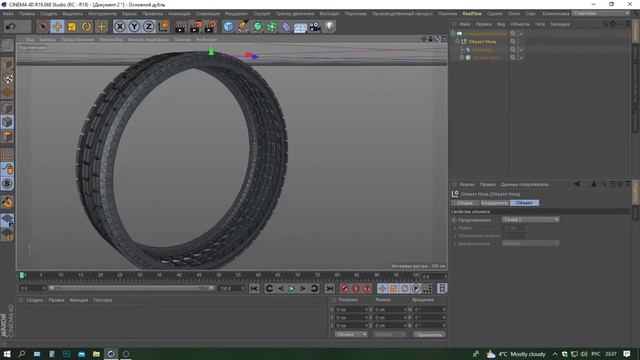Screen dimensions: 640x360
Task: Open the Создать menu
Action: [49, 13]
